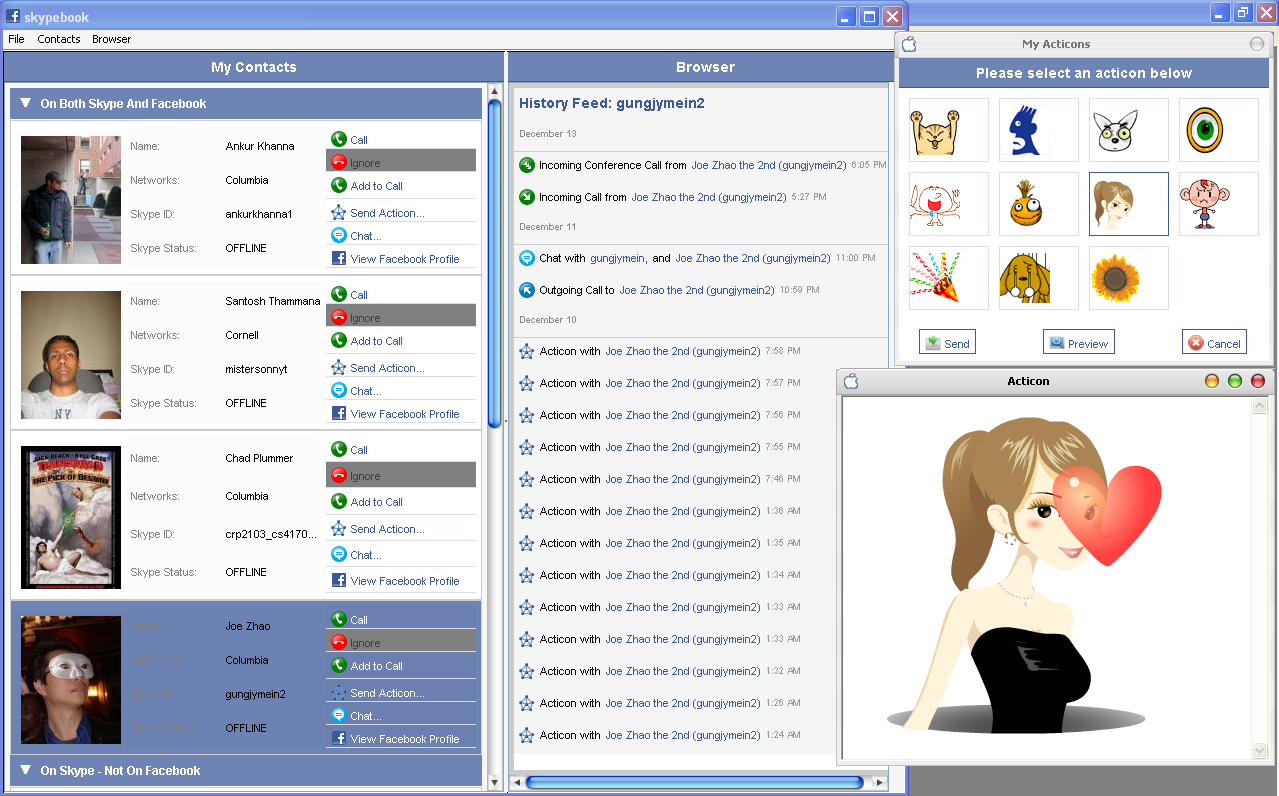
Task: Click scroll-right arrow in Browser panel
Action: tap(880, 782)
